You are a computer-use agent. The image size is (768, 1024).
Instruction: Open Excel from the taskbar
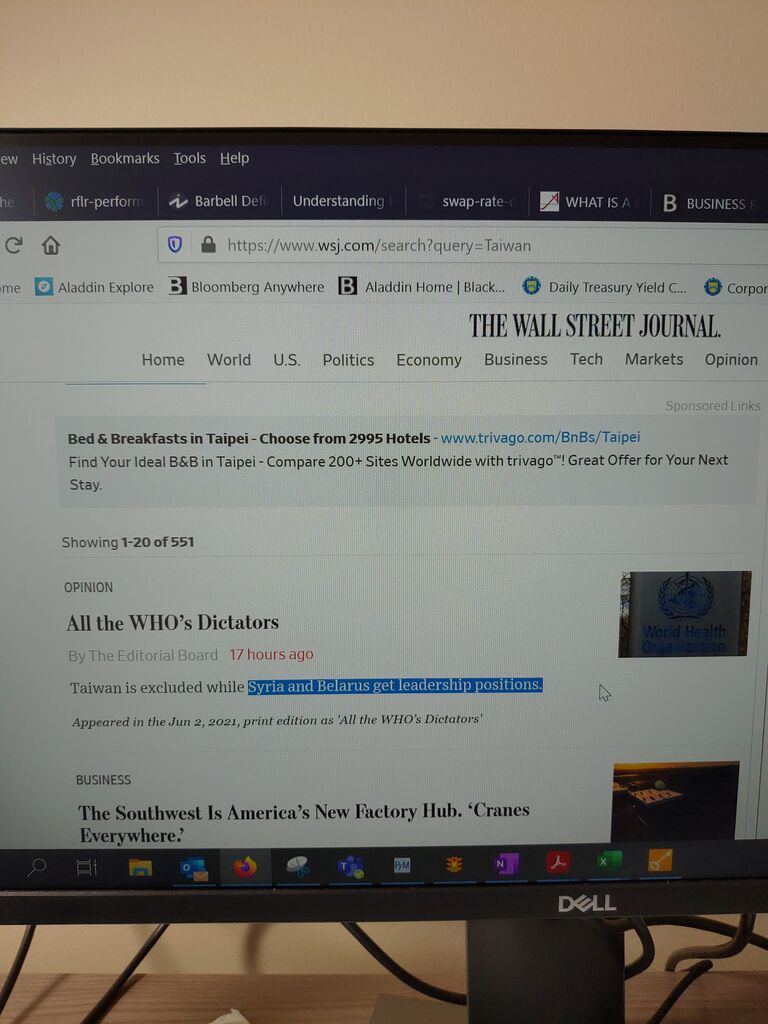click(609, 861)
